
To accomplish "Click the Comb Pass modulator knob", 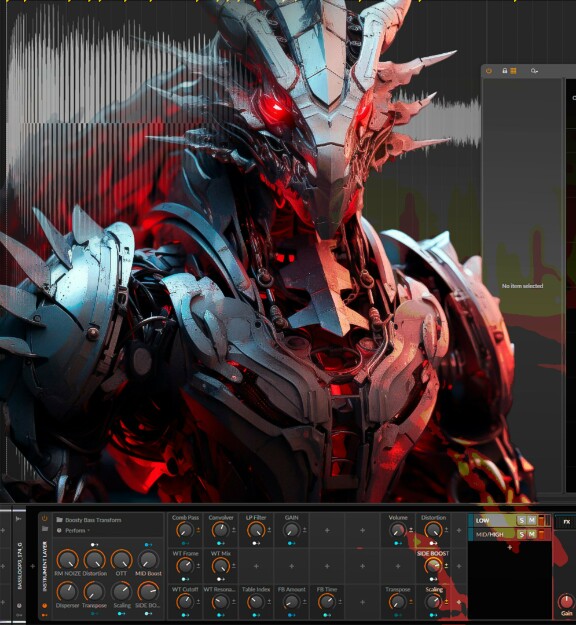I will click(x=185, y=530).
